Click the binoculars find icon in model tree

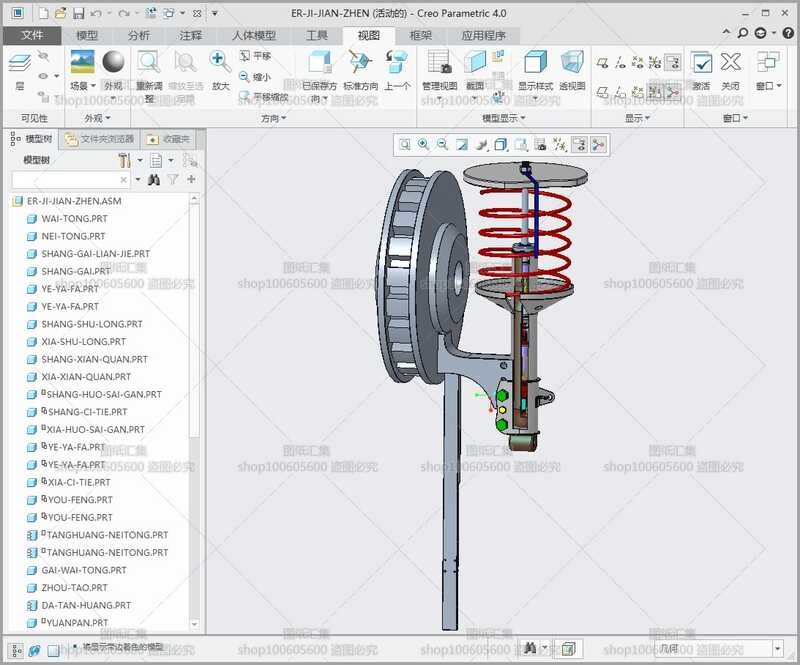point(154,180)
